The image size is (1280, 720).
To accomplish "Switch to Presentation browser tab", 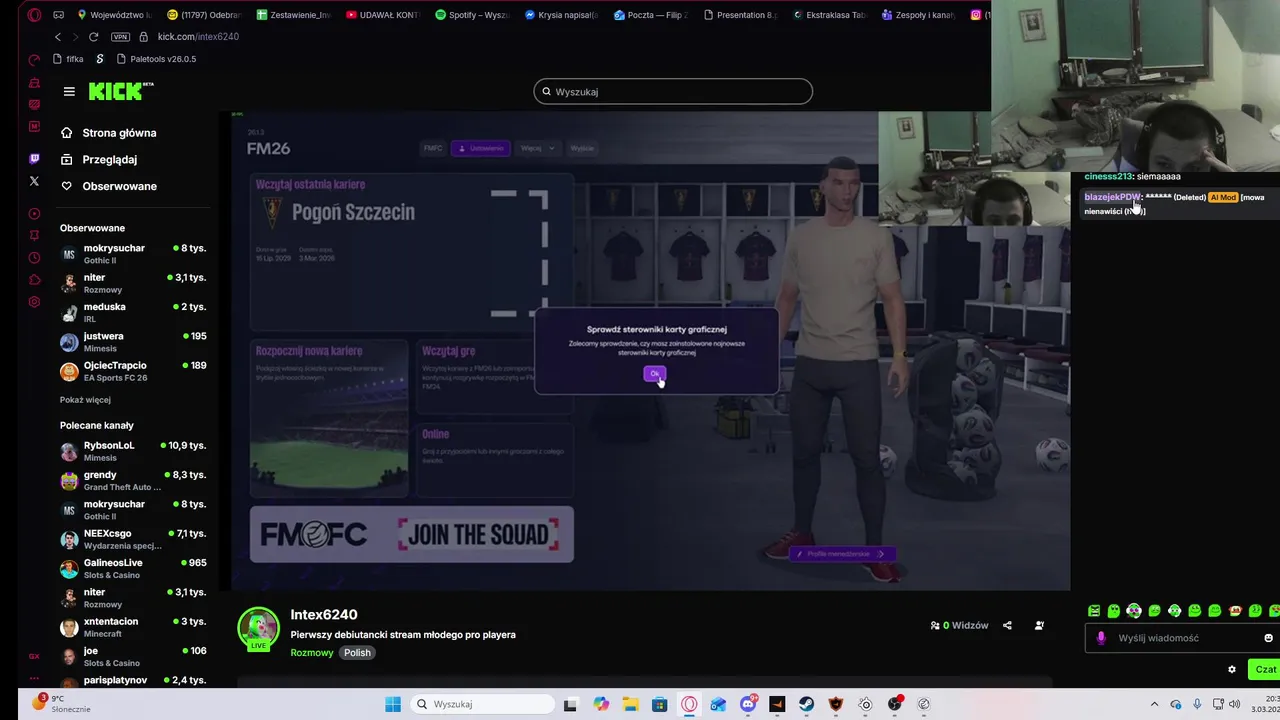I will point(739,15).
